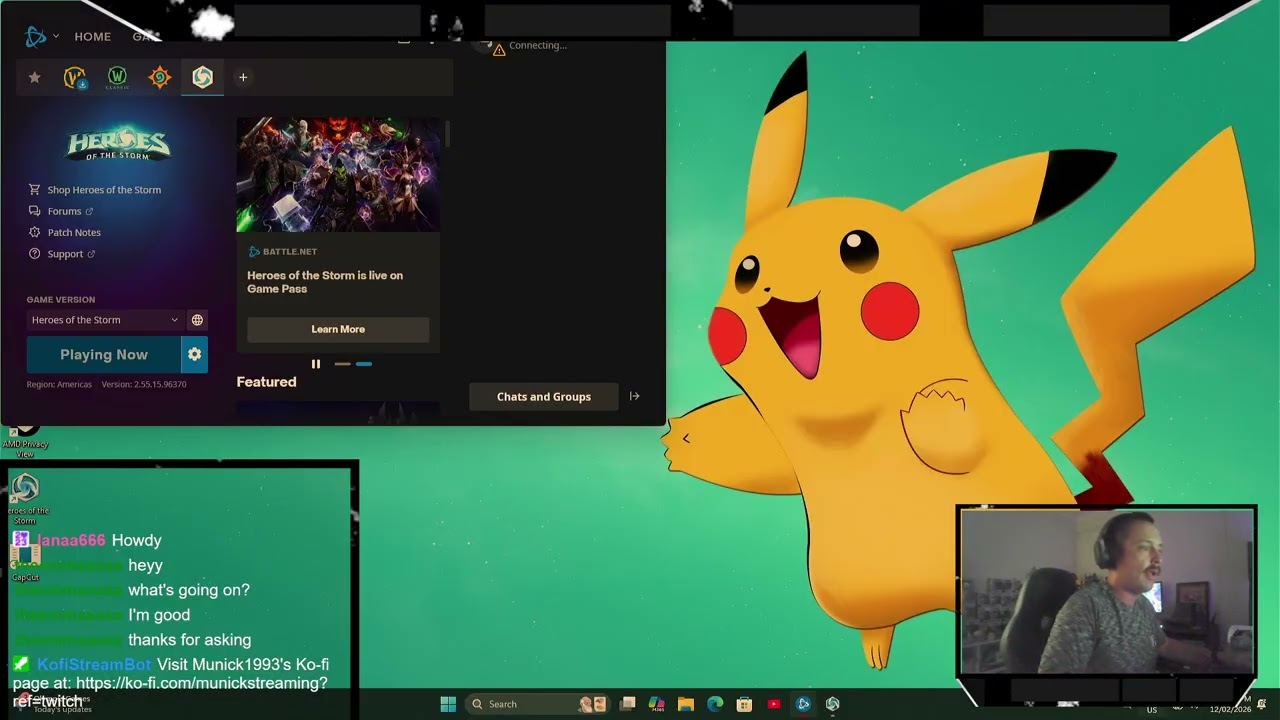Open the red YouTube taskbar app
This screenshot has width=1280, height=720.
(773, 704)
